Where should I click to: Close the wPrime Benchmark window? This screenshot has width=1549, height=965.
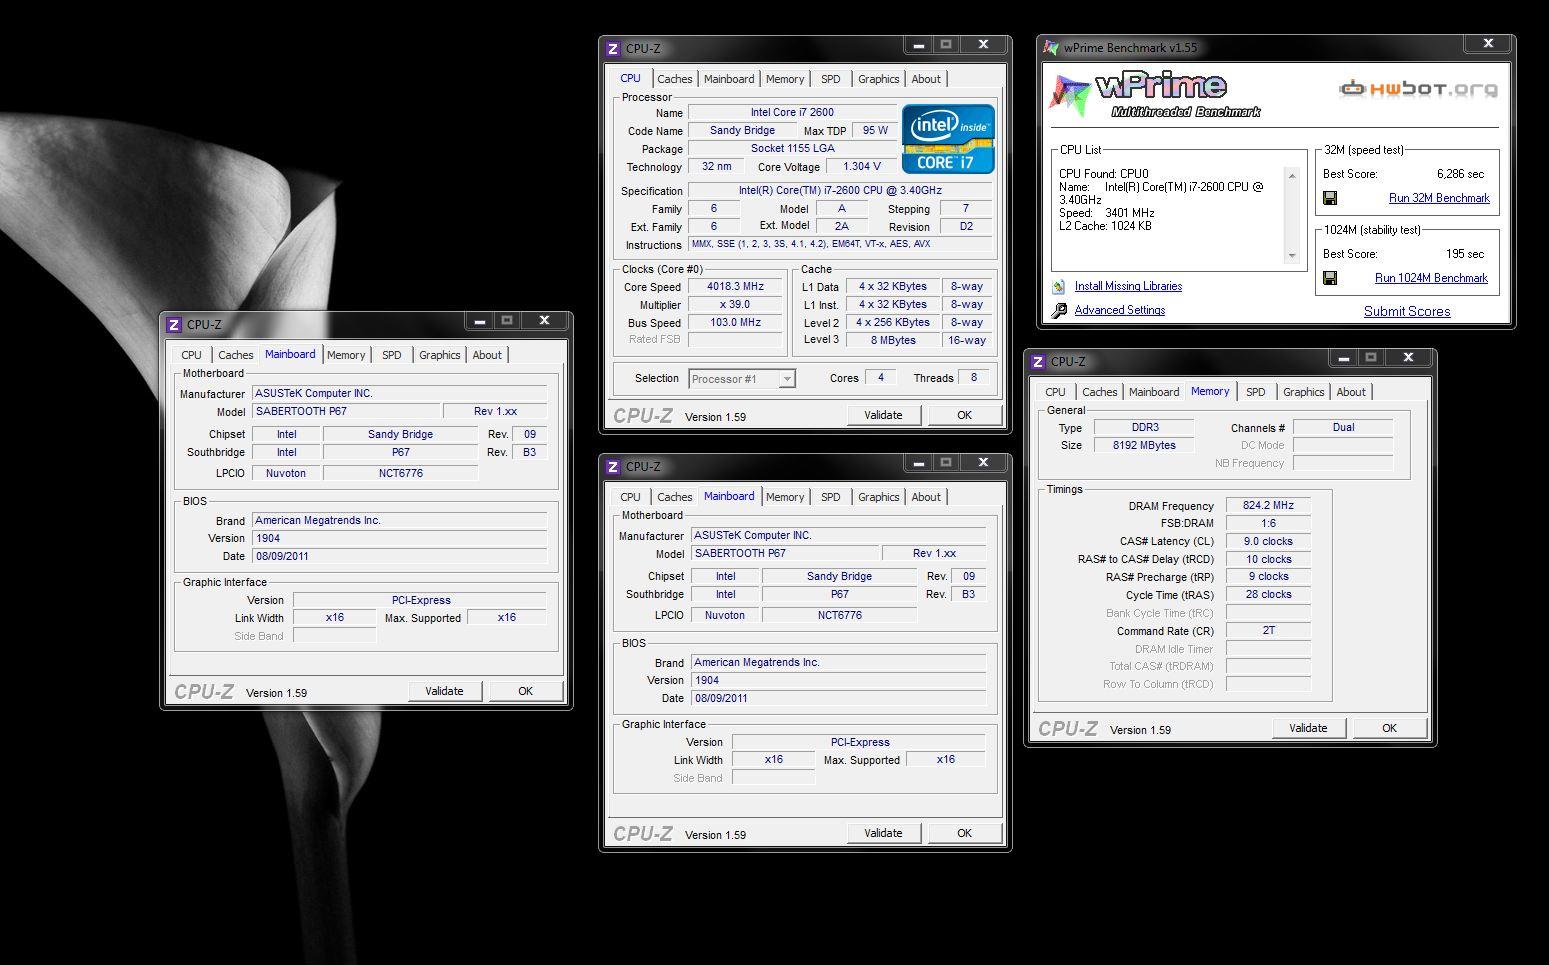tap(1488, 43)
